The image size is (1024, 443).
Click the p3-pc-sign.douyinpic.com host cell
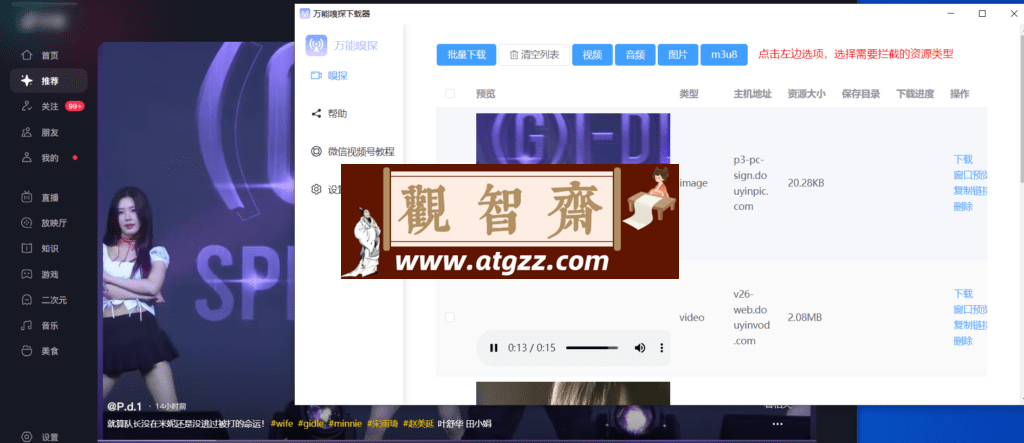click(753, 183)
